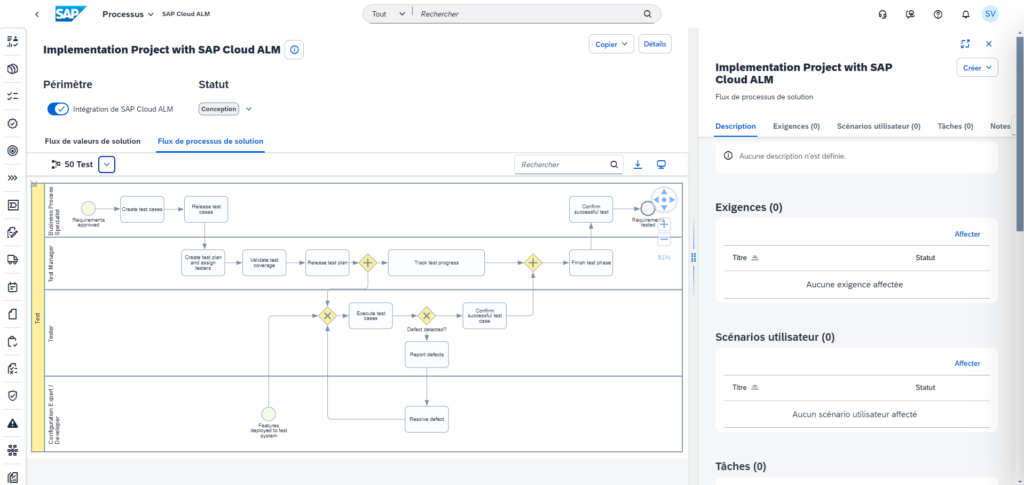Open the sidebar clipboard icon
The height and width of the screenshot is (485, 1024).
coord(12,341)
